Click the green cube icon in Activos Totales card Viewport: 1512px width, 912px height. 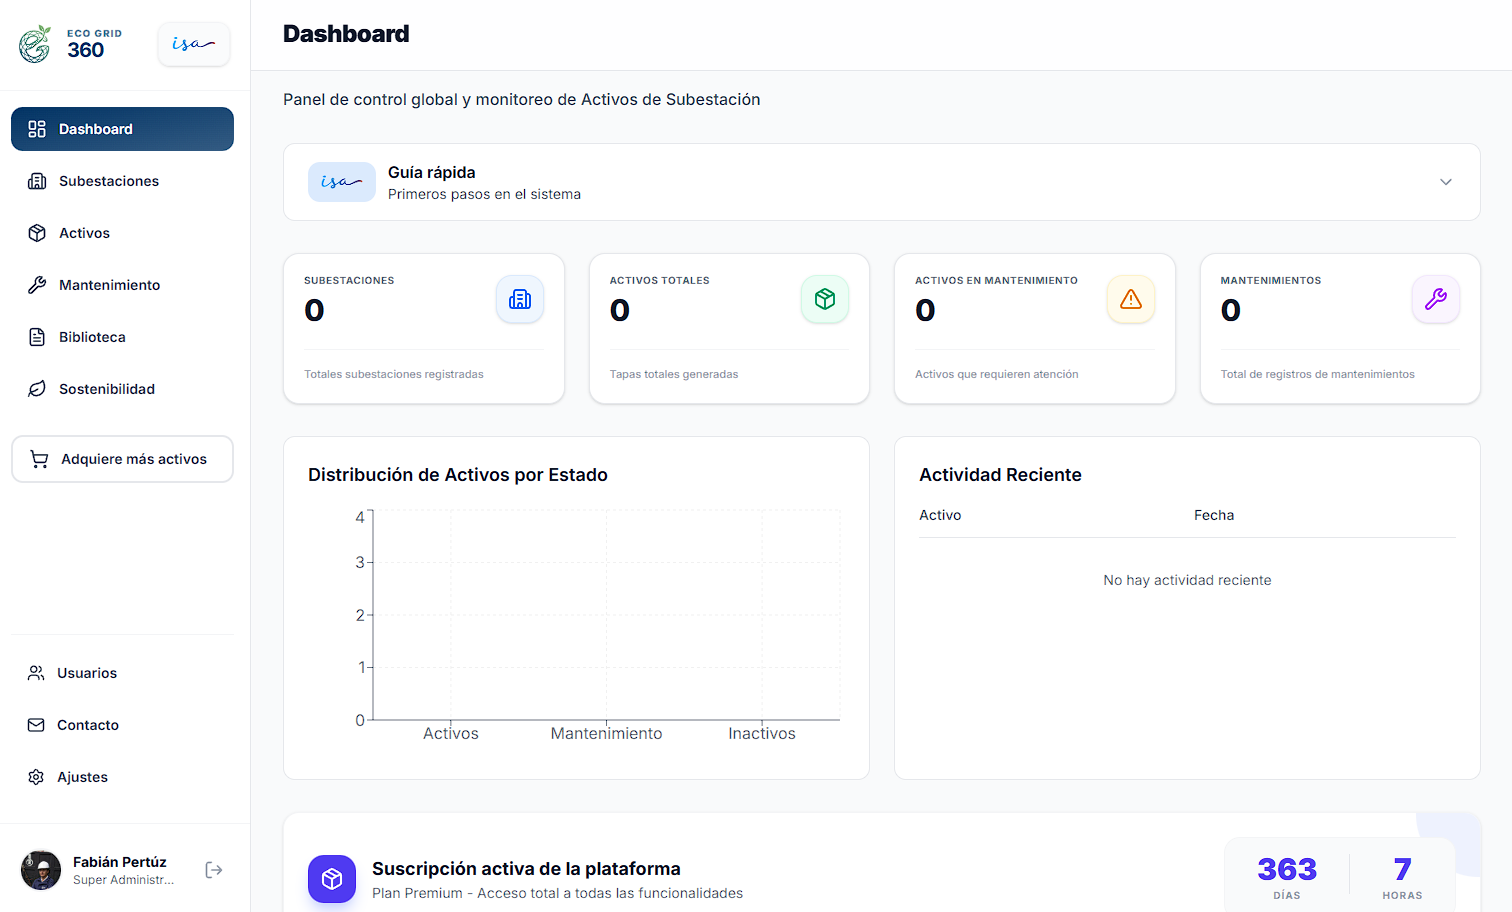825,299
